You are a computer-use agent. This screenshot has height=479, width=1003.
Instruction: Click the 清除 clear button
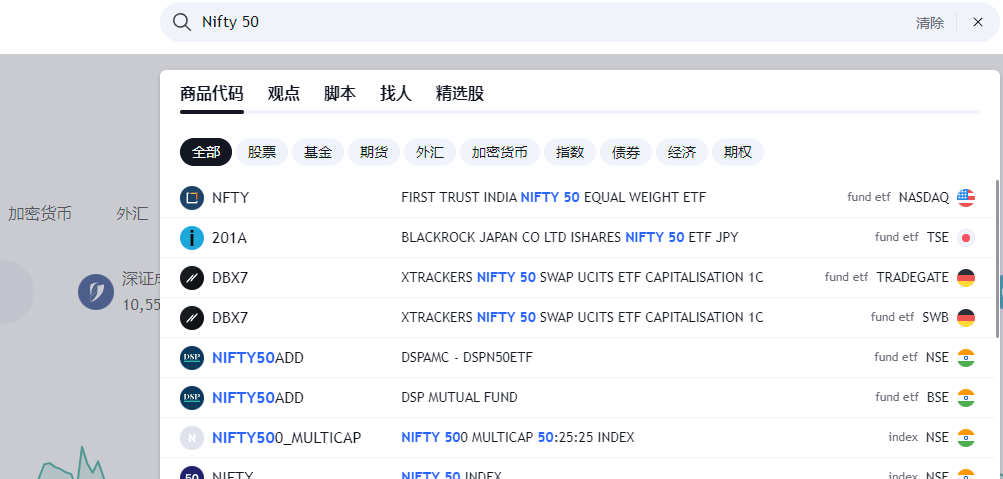[929, 23]
